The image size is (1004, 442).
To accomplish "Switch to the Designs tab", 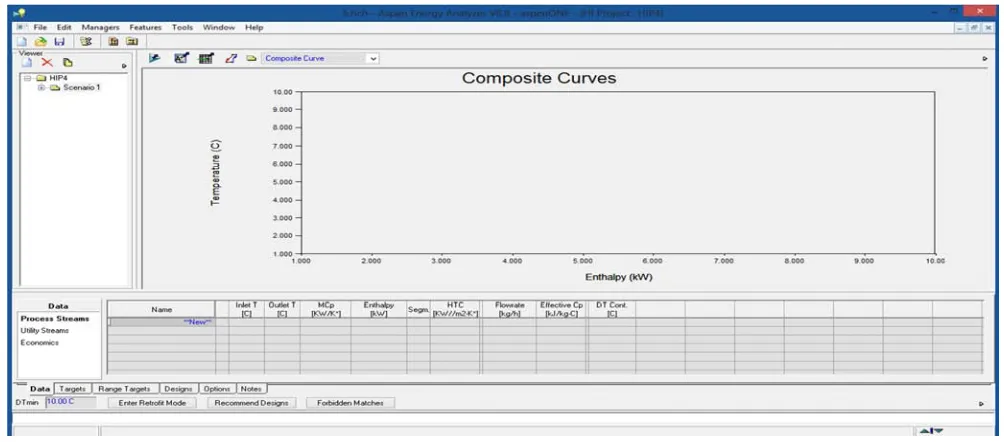I will click(178, 389).
